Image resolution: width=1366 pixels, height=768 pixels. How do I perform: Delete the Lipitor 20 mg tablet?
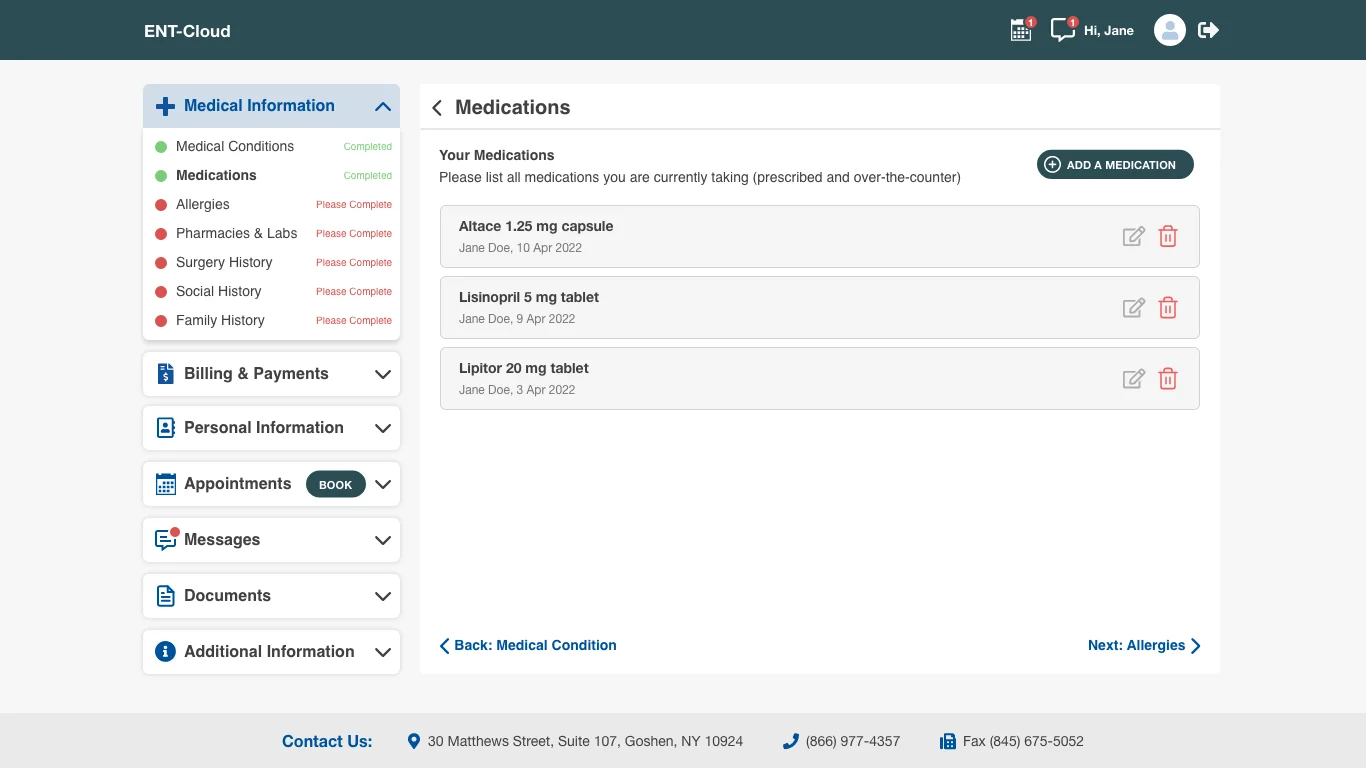pyautogui.click(x=1167, y=379)
